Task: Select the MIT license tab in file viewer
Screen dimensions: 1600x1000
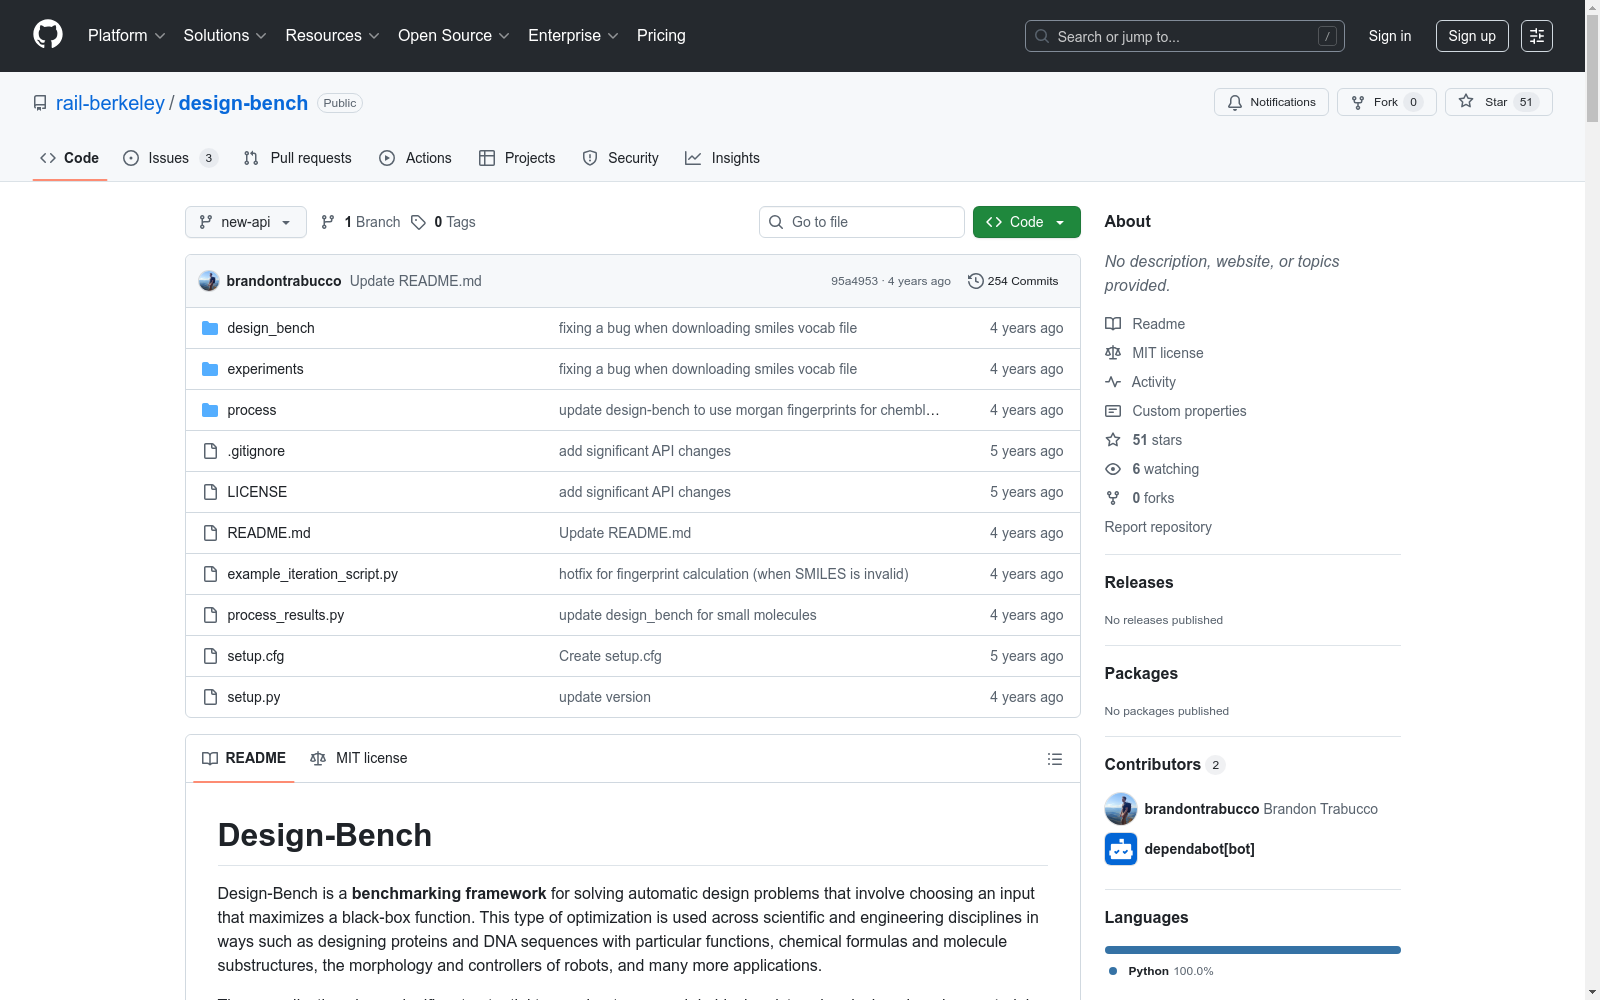Action: pyautogui.click(x=359, y=758)
